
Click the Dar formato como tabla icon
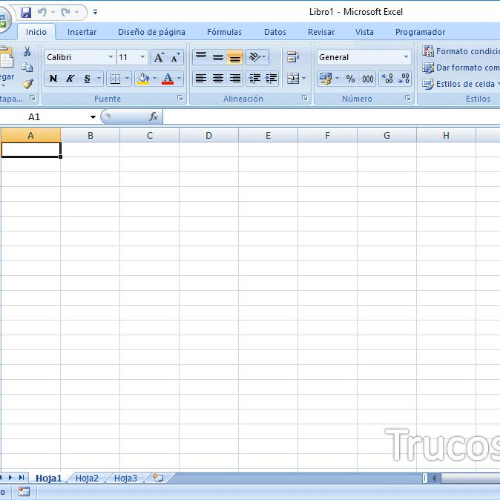[x=428, y=68]
